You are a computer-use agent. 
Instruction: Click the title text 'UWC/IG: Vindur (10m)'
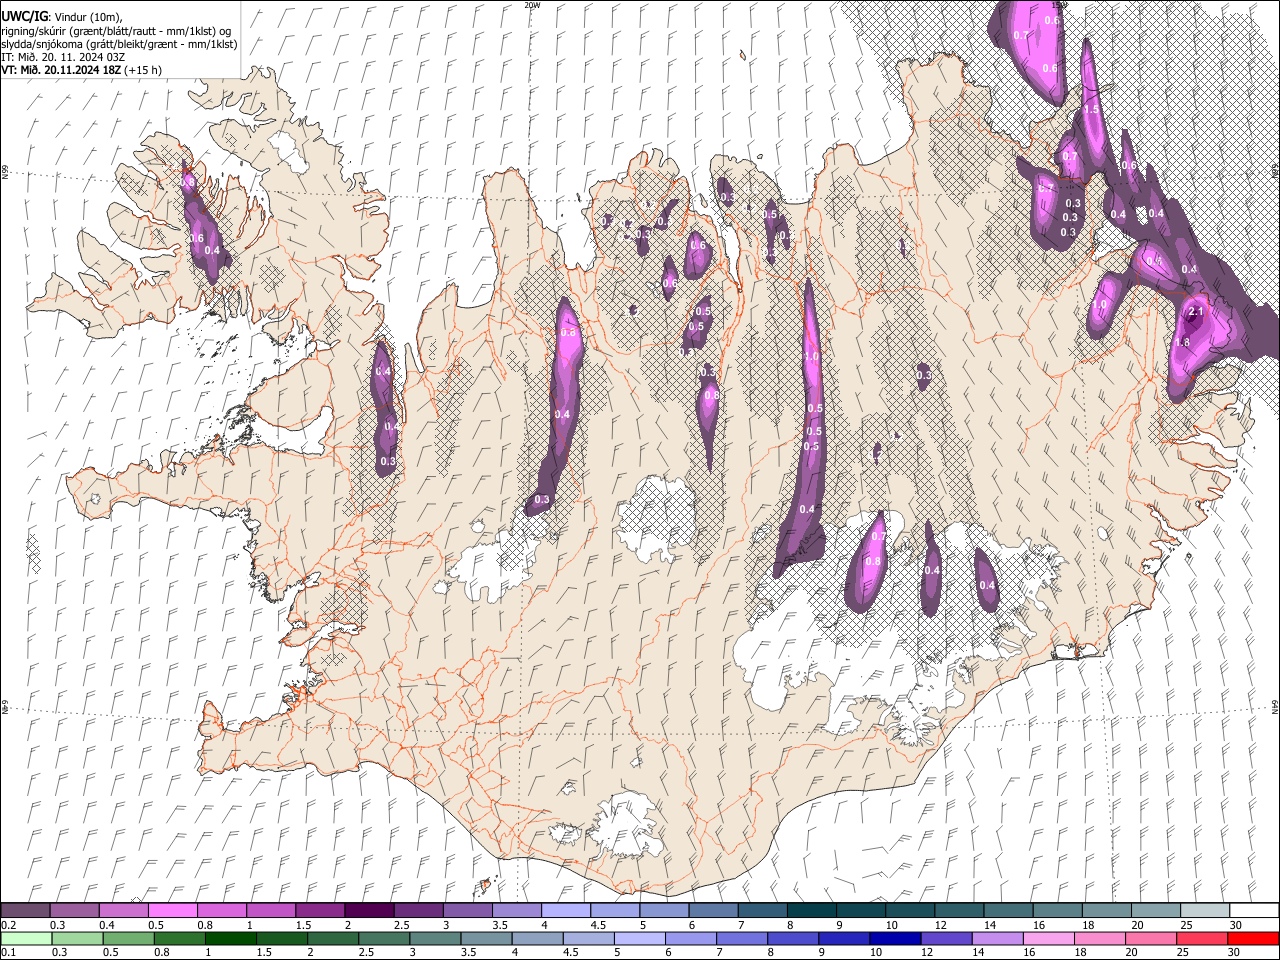[x=61, y=16]
